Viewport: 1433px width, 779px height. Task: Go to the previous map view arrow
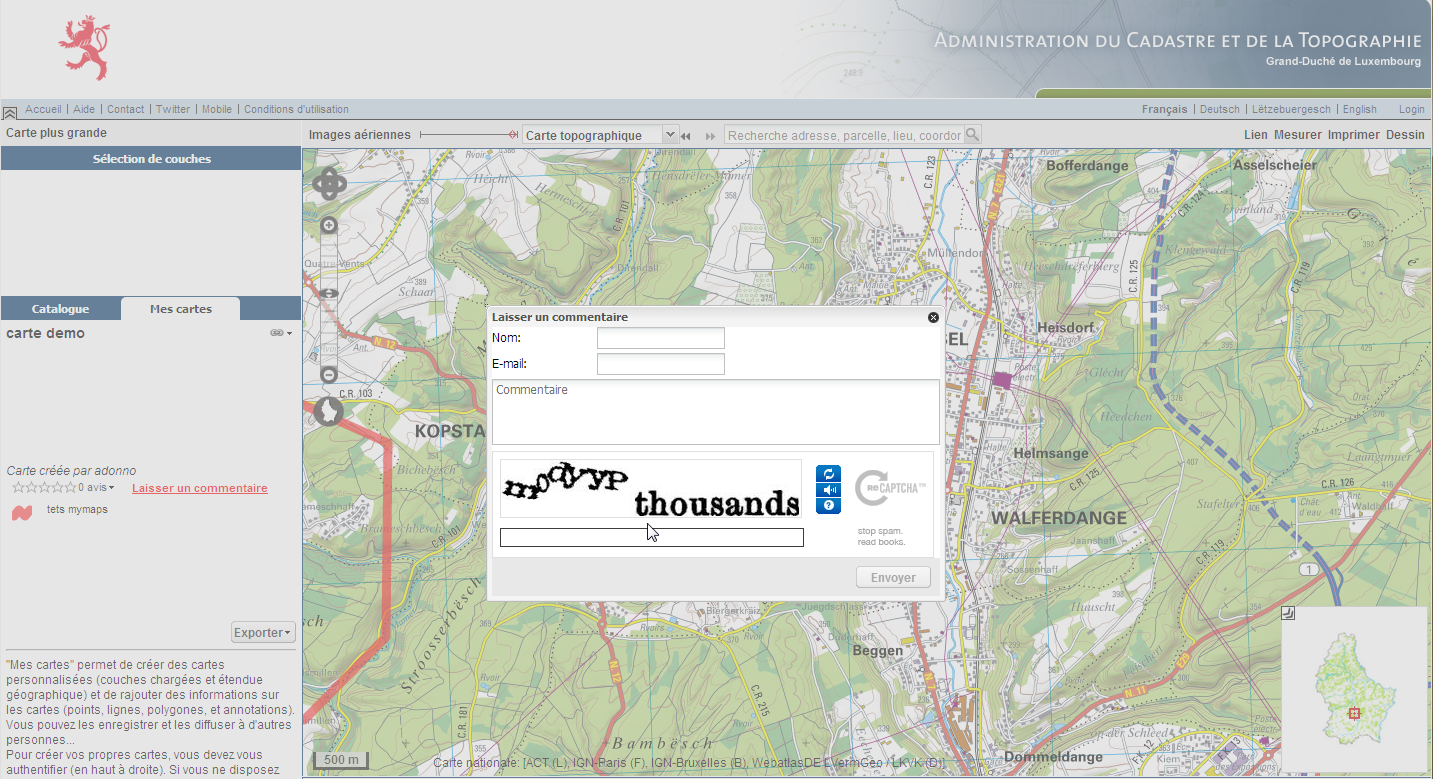[x=687, y=136]
